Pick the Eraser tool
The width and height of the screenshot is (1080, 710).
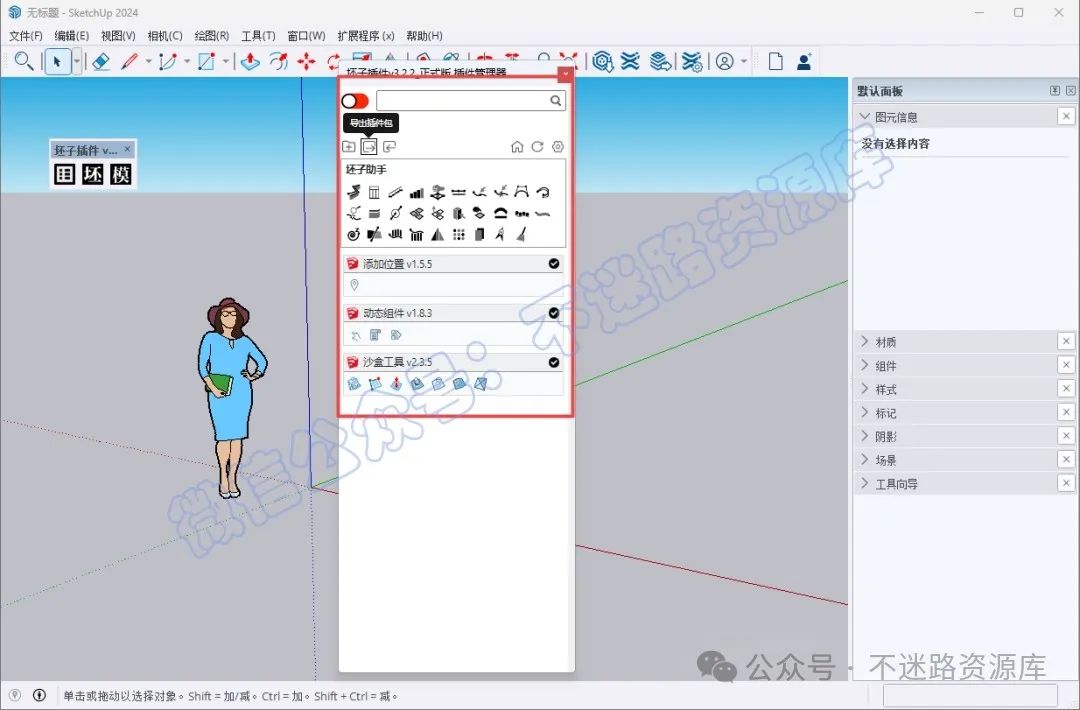pyautogui.click(x=101, y=61)
